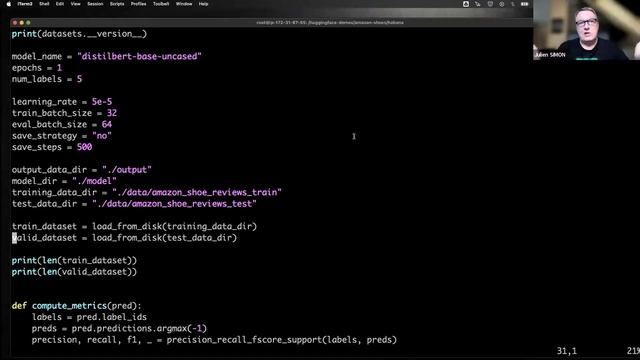The image size is (640, 360).
Task: Click the terminal window title bar text
Action: pyautogui.click(x=330, y=23)
